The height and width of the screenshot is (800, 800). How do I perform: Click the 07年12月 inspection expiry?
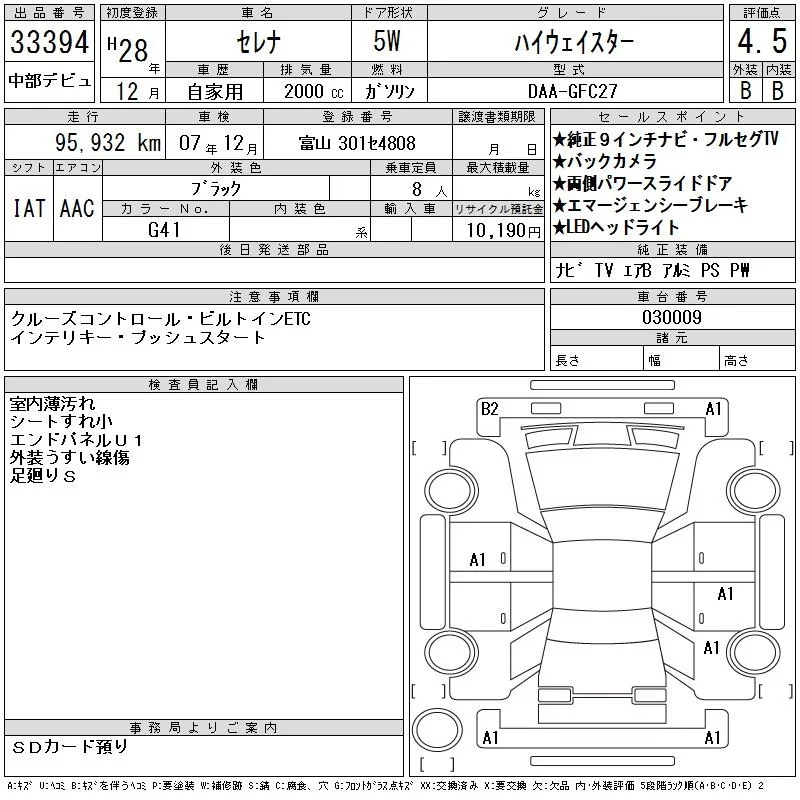218,143
